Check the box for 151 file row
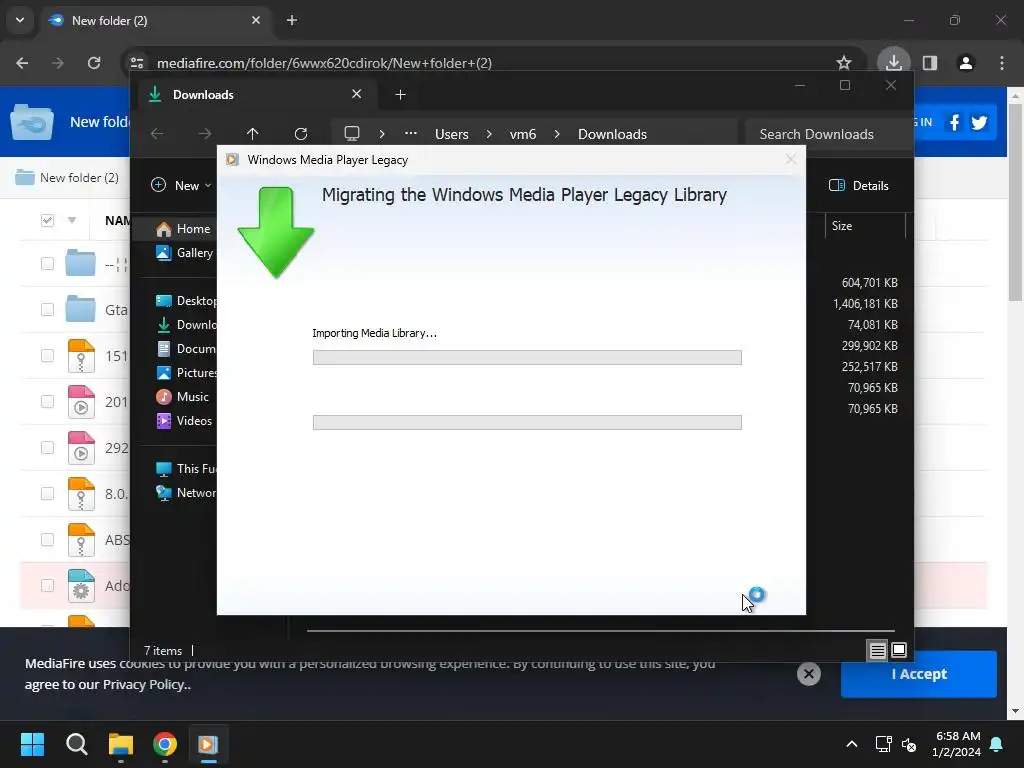Screen dimensions: 1024x768 point(47,355)
